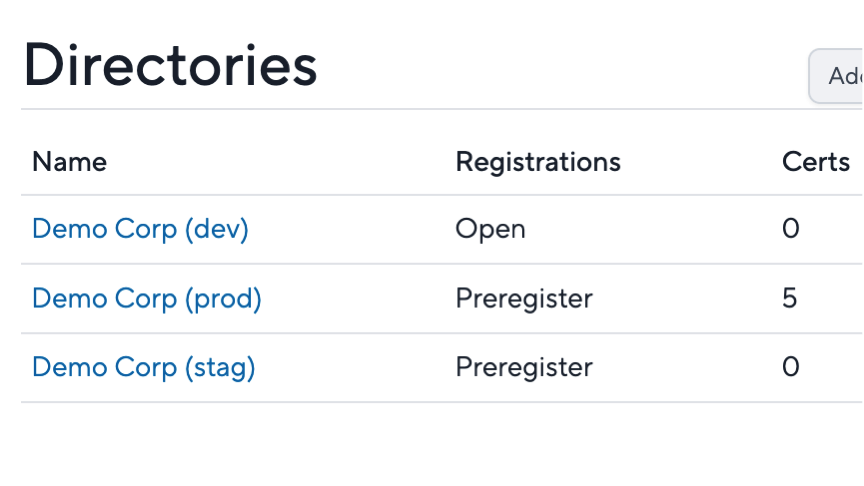864x486 pixels.
Task: Click 'Demo Corp' text in the prod row
Action: click(105, 299)
